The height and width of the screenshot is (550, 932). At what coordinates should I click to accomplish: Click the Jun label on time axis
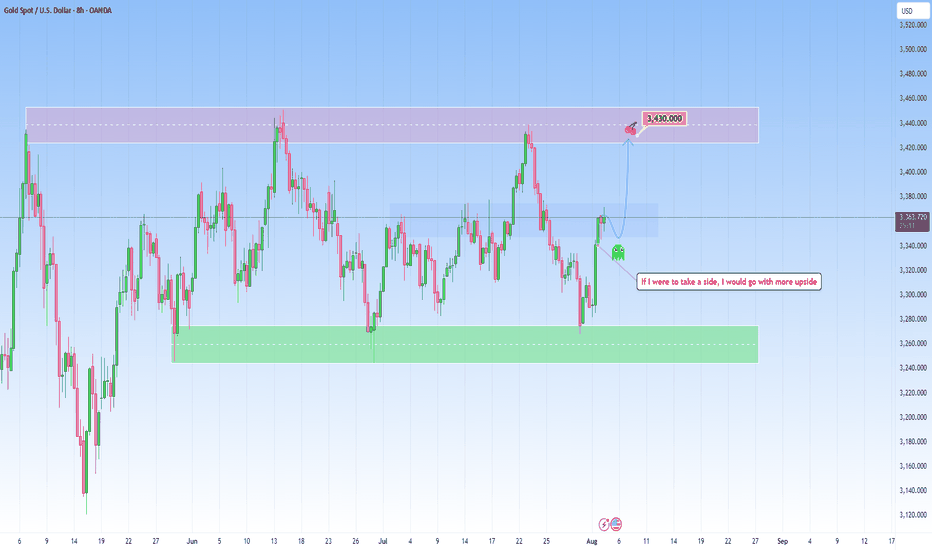click(191, 541)
